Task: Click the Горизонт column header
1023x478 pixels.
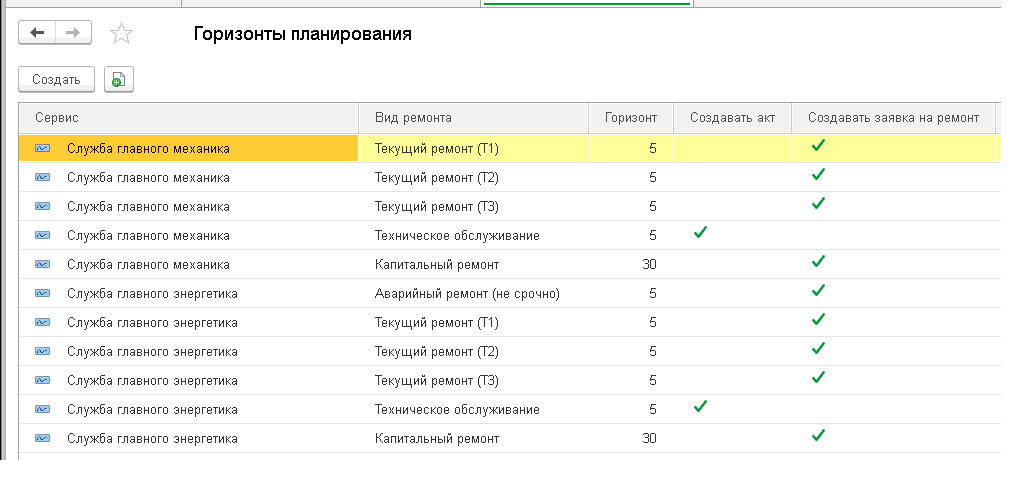Action: tap(630, 117)
